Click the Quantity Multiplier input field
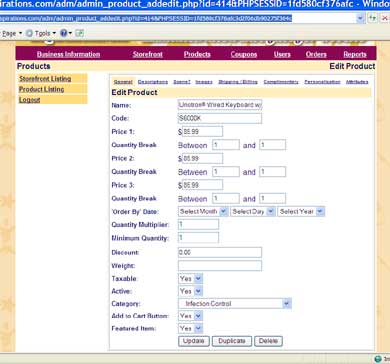Viewport: 390px width, 364px height. (x=198, y=224)
